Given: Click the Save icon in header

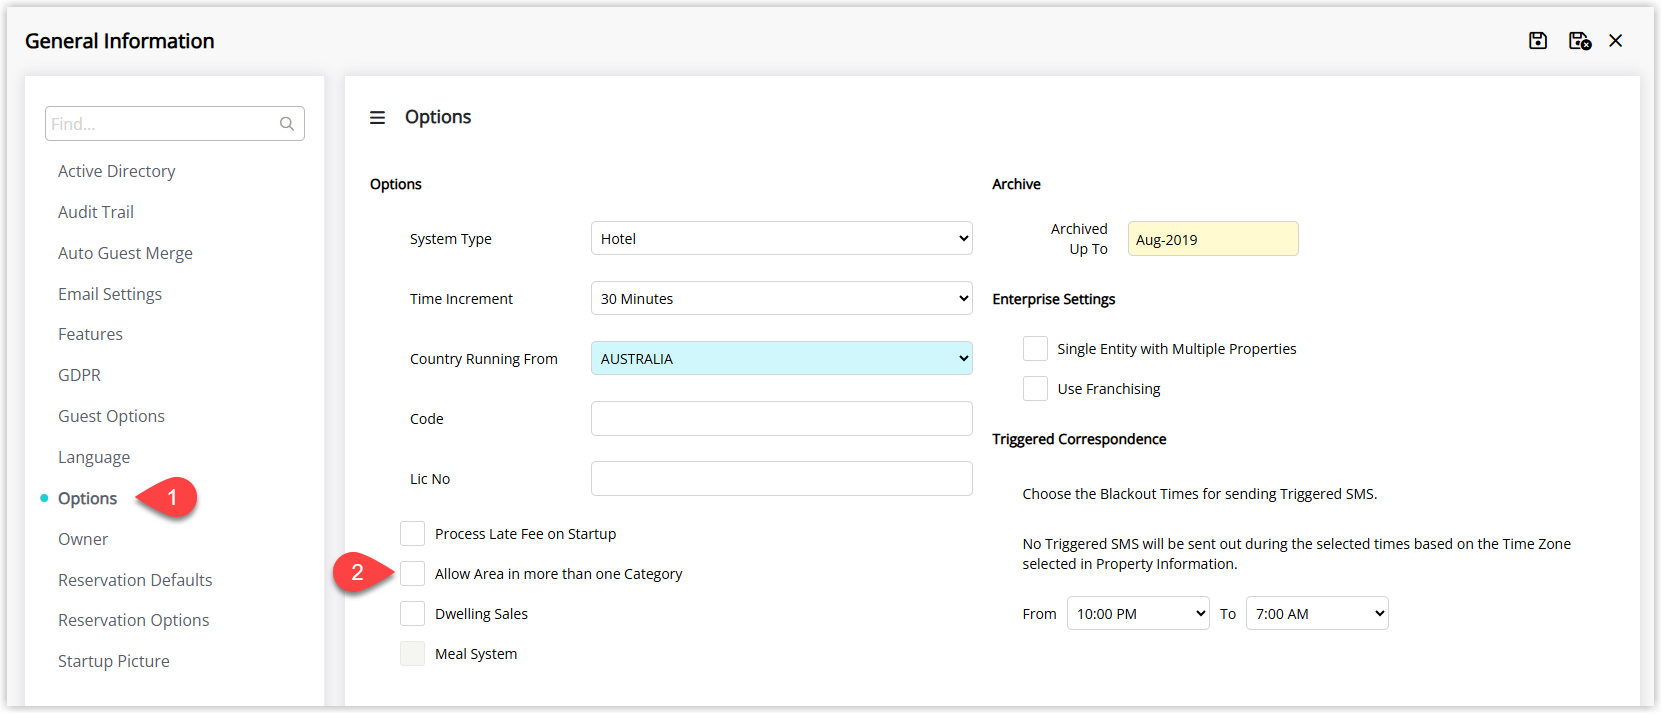Looking at the screenshot, I should (x=1538, y=41).
